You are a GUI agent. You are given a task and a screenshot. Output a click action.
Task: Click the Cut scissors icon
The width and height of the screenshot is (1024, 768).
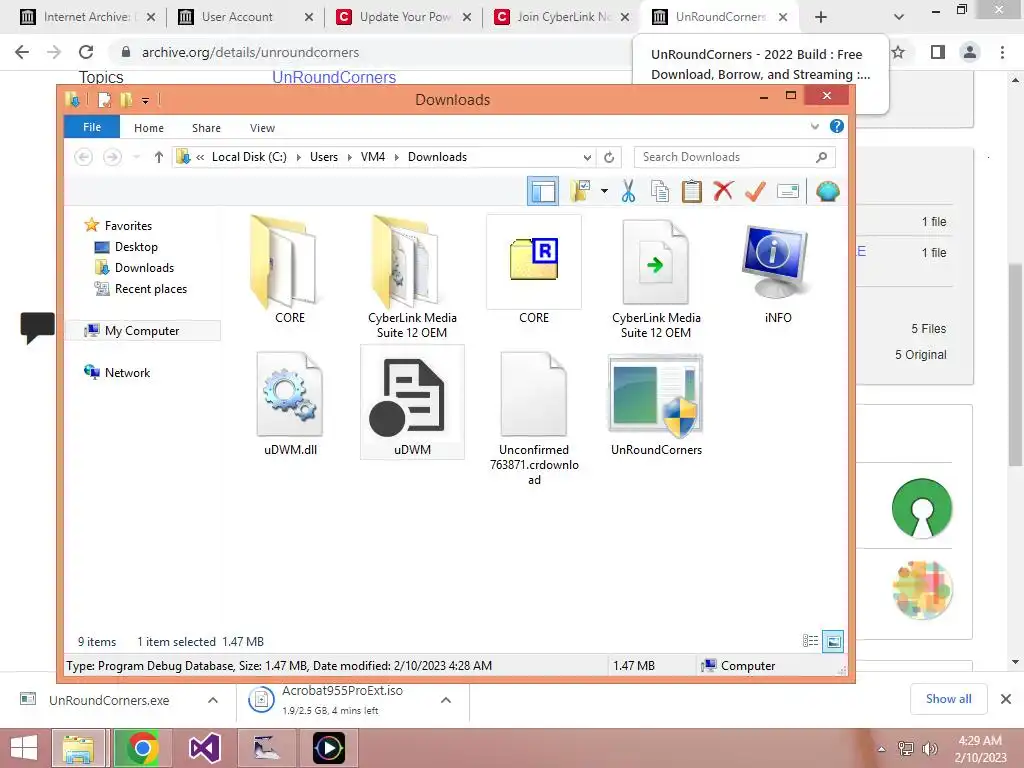click(x=628, y=191)
